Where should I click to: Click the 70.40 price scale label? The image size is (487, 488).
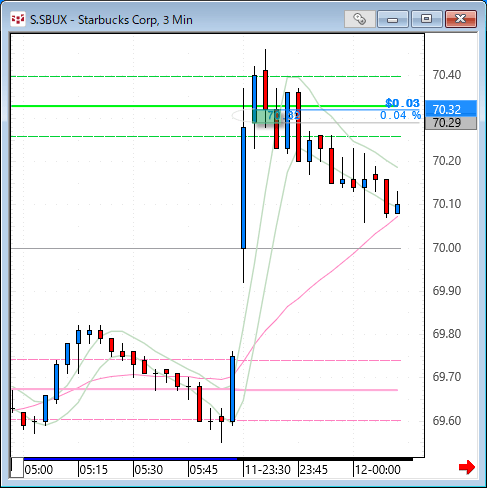447,75
